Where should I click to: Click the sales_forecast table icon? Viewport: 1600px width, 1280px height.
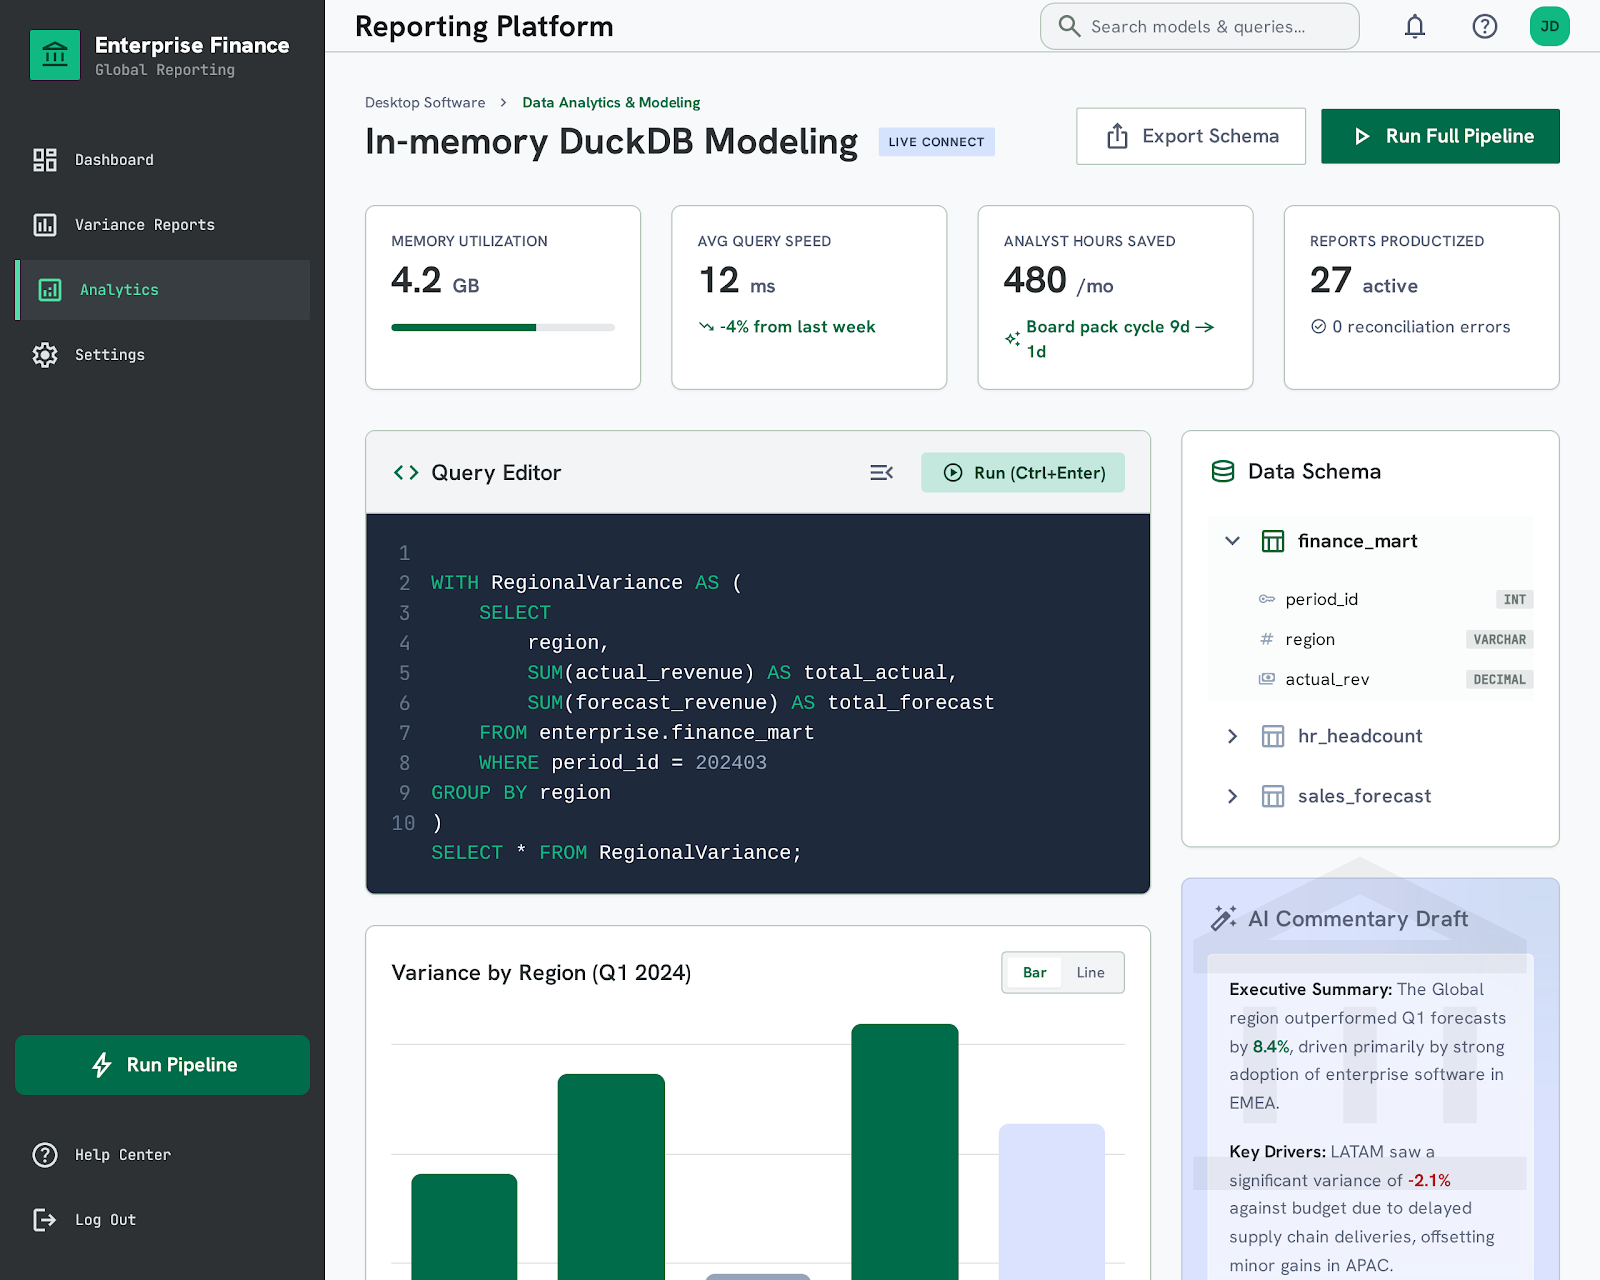(1273, 796)
